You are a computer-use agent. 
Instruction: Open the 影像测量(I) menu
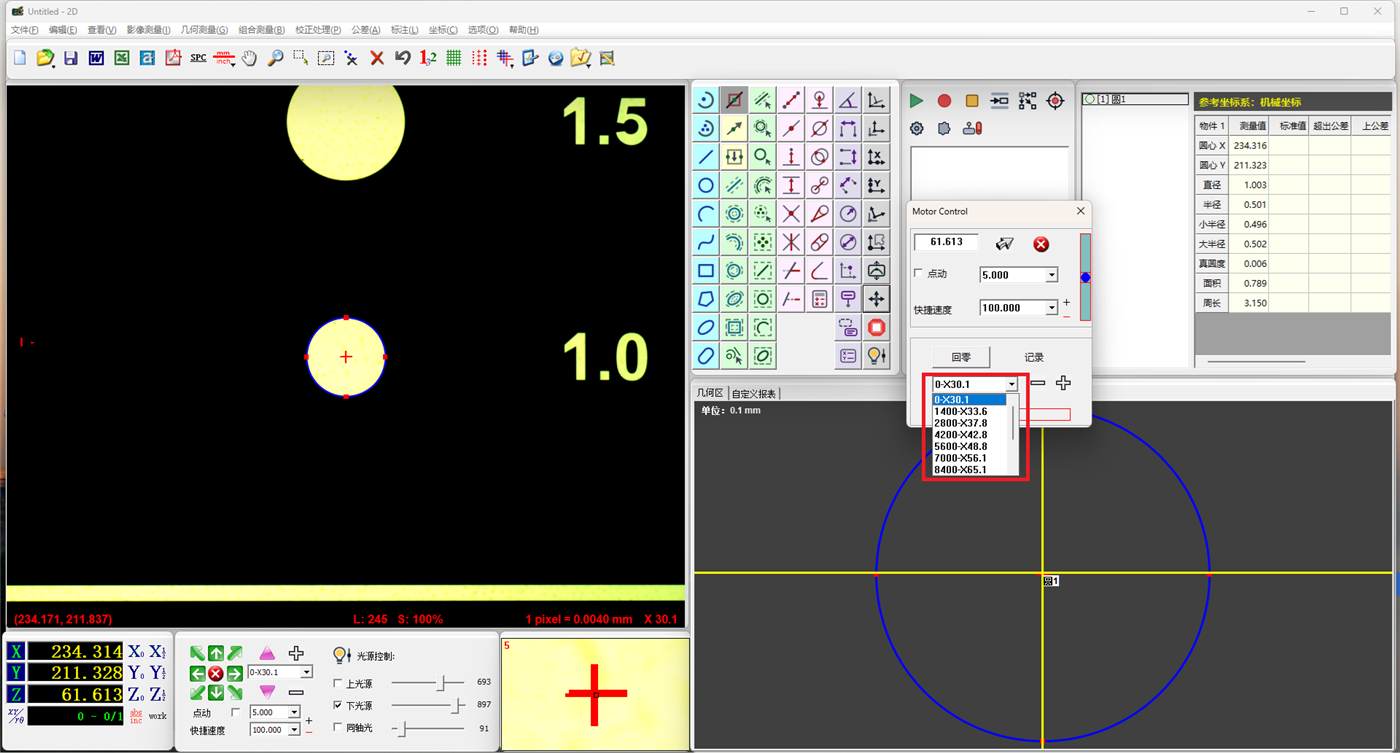[149, 30]
